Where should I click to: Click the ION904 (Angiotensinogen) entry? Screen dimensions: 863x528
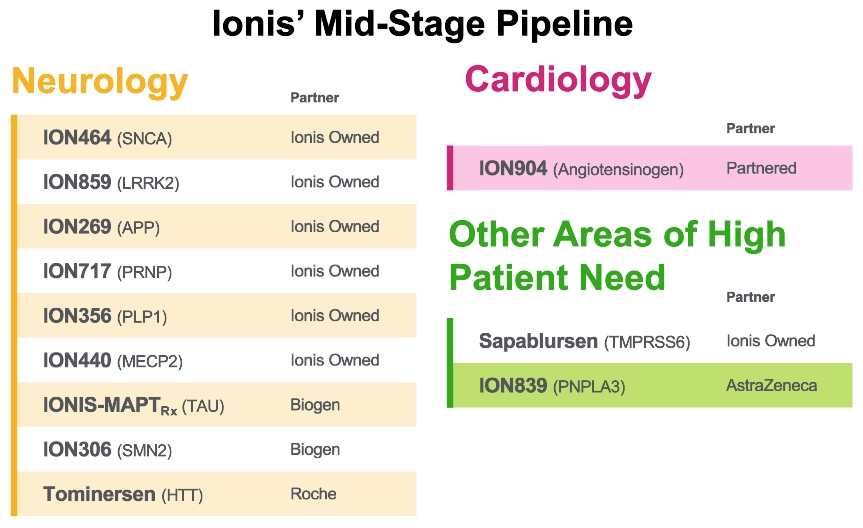(x=581, y=169)
